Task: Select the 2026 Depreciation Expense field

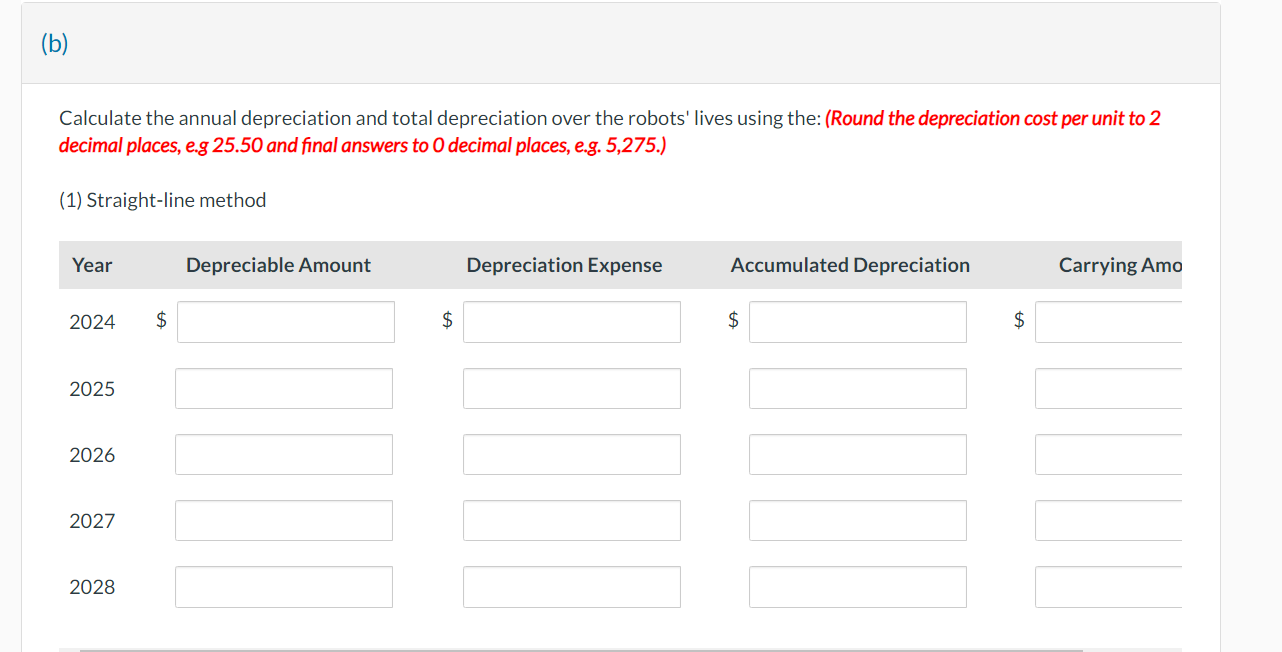Action: 571,454
